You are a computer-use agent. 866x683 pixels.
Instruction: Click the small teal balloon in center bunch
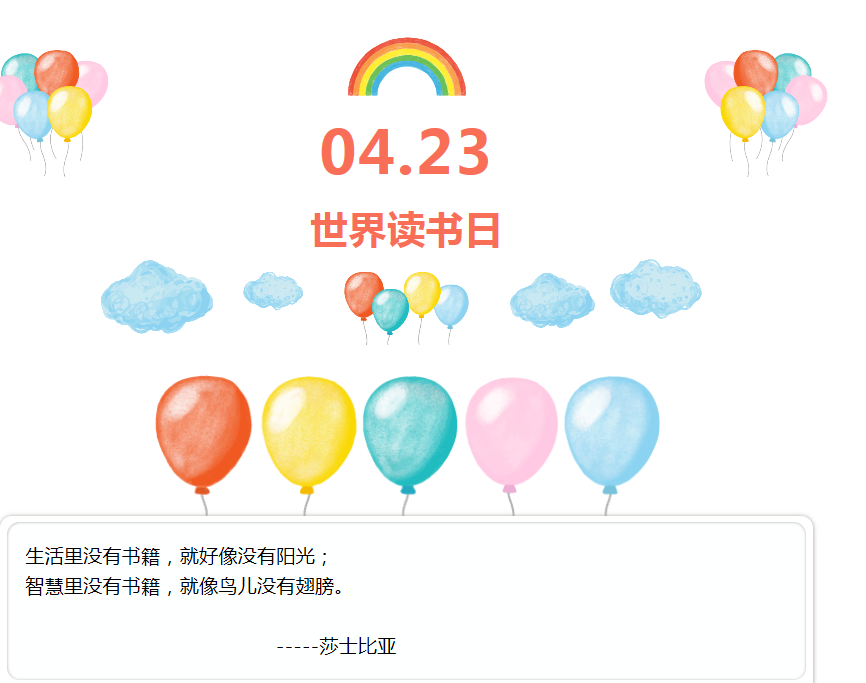click(390, 311)
